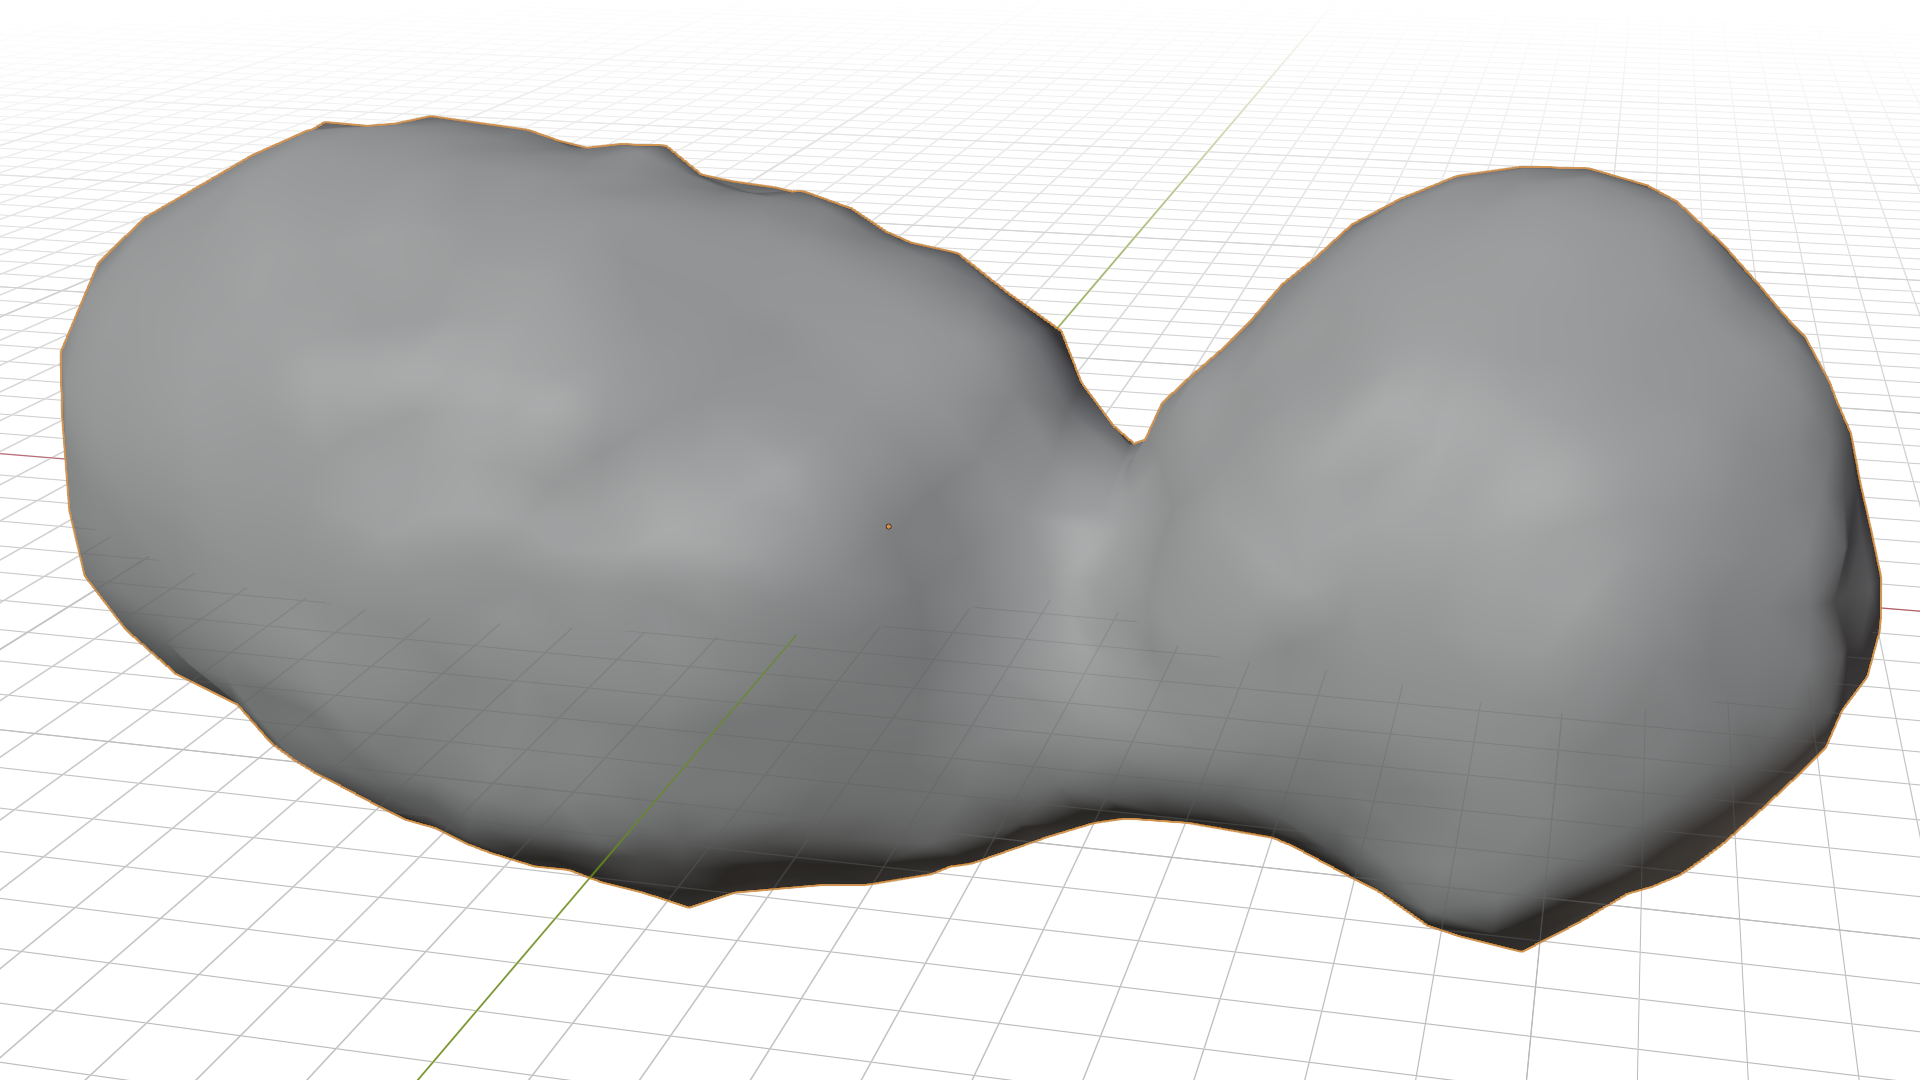Click the top crest of the left lobe
Screen dimensions: 1920x1080
click(430, 120)
